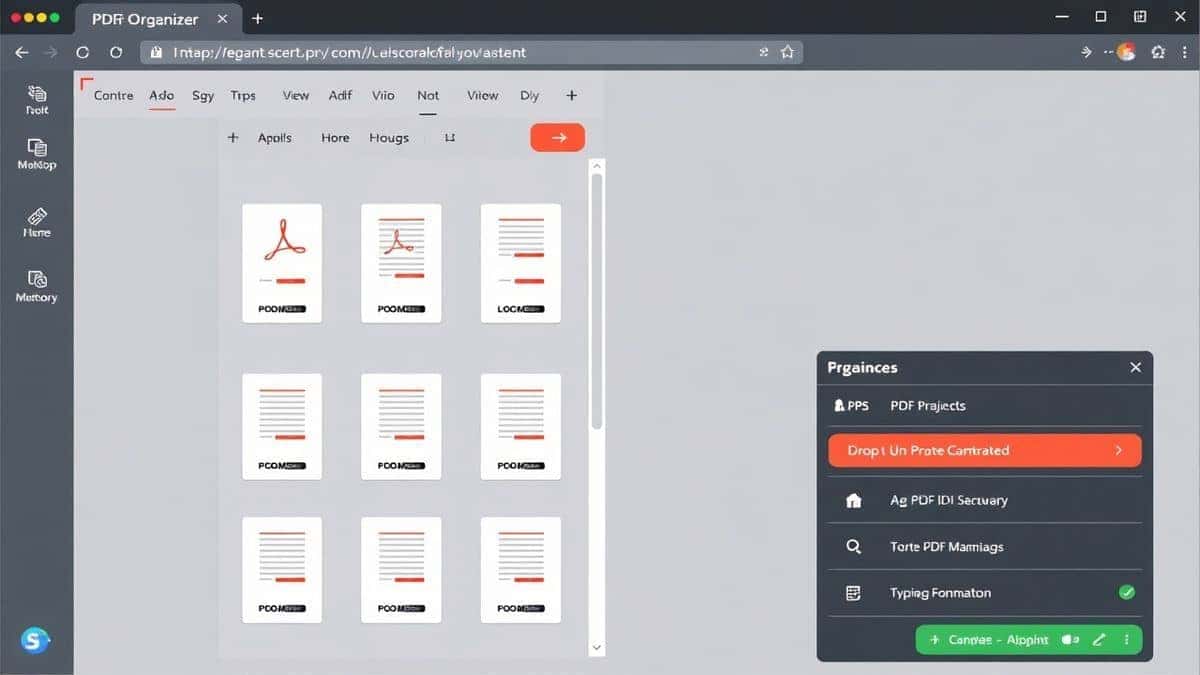The height and width of the screenshot is (675, 1200).
Task: Click the orange arrow button
Action: click(558, 138)
